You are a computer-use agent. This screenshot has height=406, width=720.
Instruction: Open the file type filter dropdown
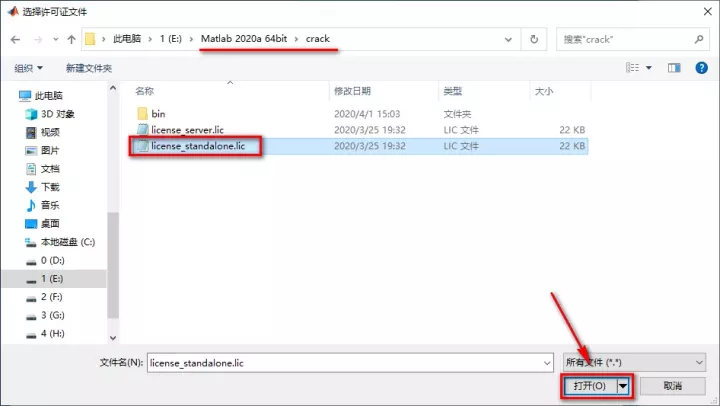[635, 361]
